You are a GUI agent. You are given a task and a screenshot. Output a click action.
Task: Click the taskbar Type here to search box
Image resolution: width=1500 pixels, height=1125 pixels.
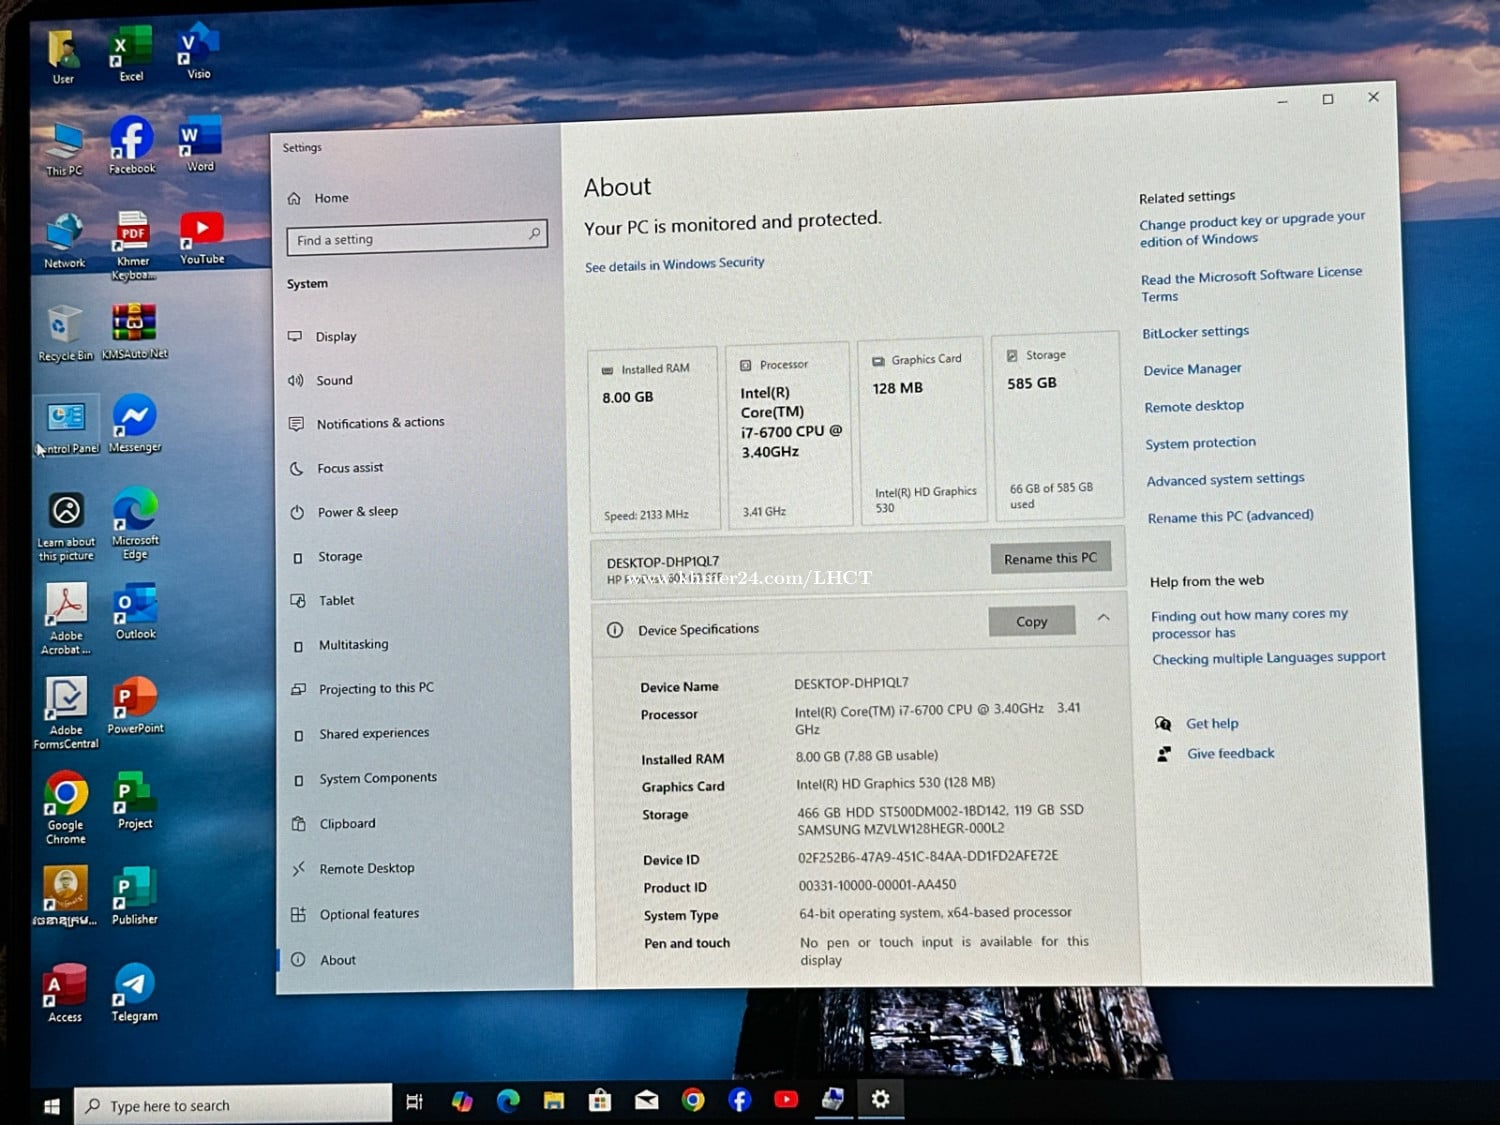tap(235, 1105)
